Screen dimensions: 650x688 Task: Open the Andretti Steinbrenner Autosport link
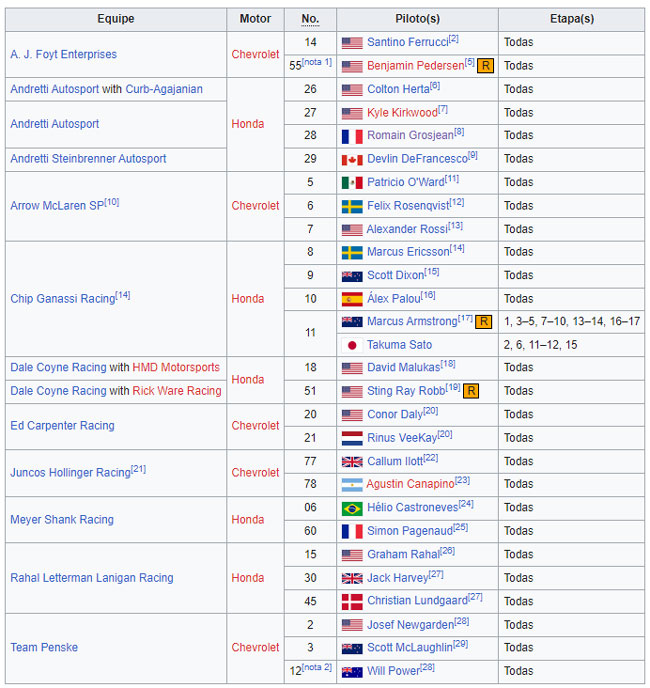88,158
